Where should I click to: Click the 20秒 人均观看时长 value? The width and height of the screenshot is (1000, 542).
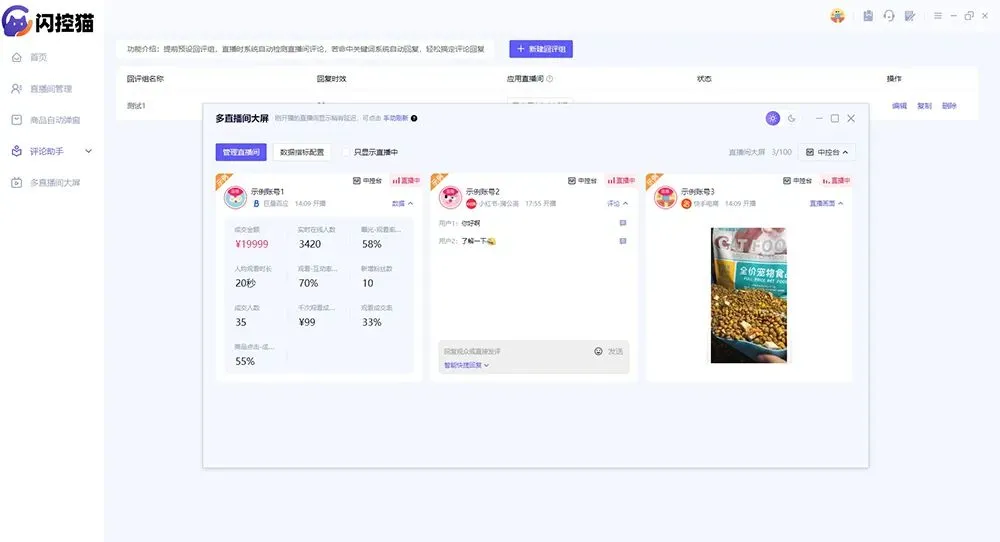pos(246,283)
